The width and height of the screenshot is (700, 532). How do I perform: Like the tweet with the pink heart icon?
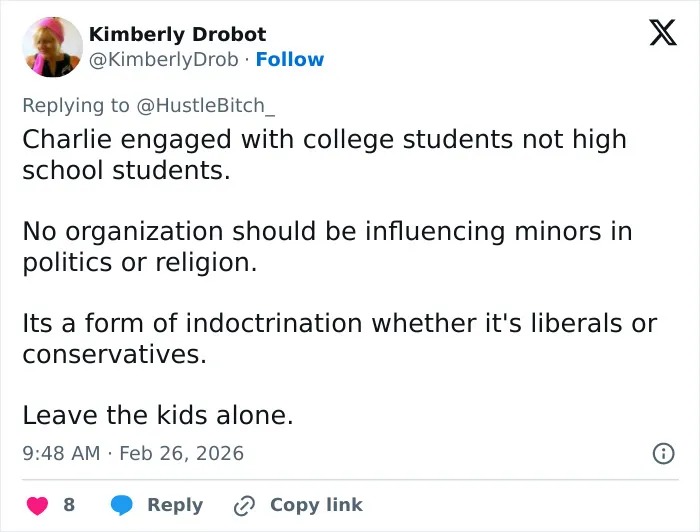(38, 505)
